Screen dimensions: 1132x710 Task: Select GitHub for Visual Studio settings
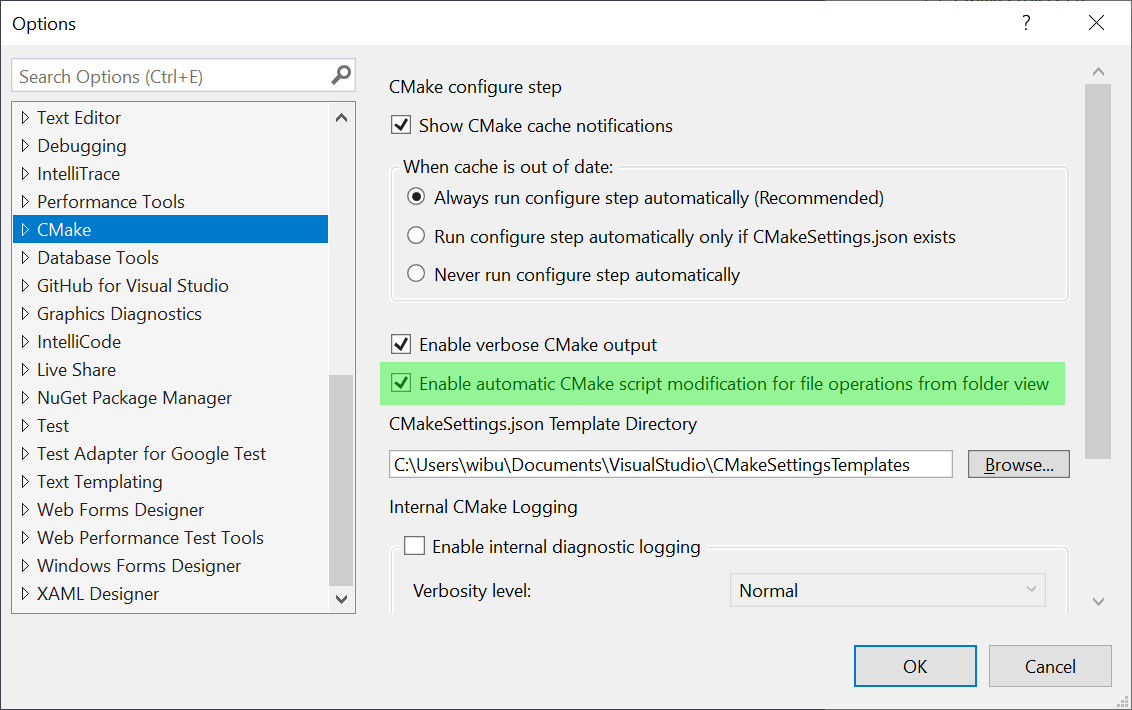click(x=132, y=285)
